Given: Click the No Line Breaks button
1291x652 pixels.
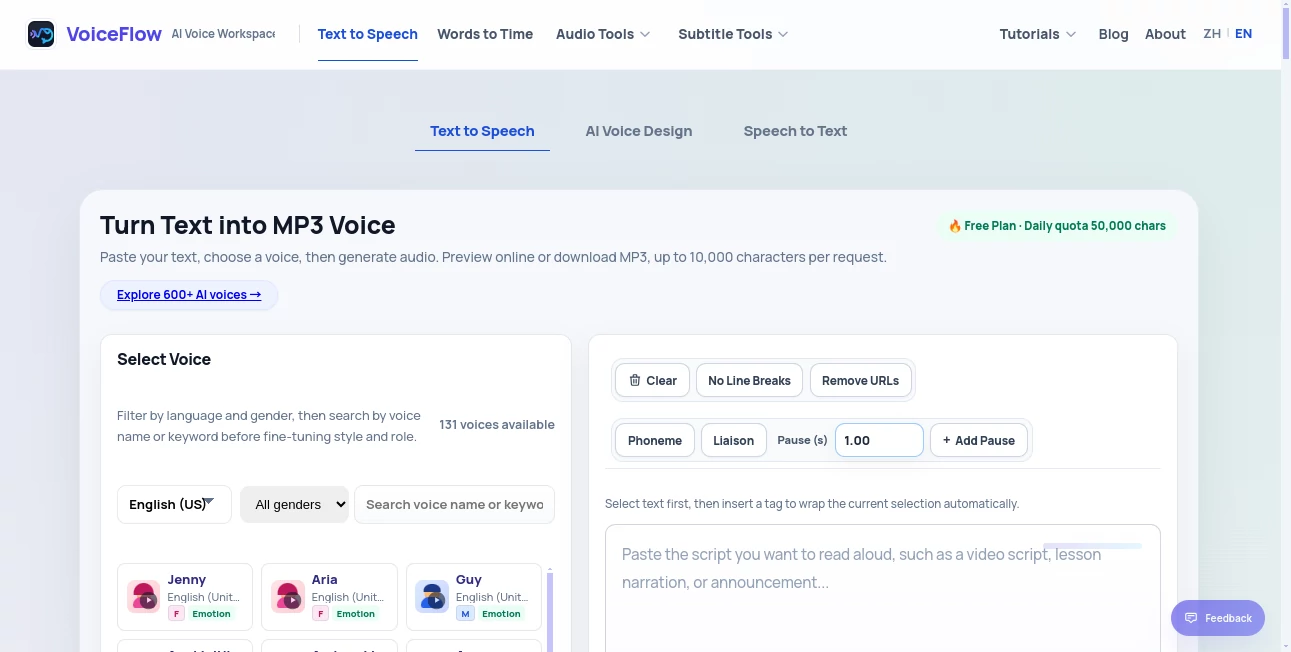Looking at the screenshot, I should point(749,380).
